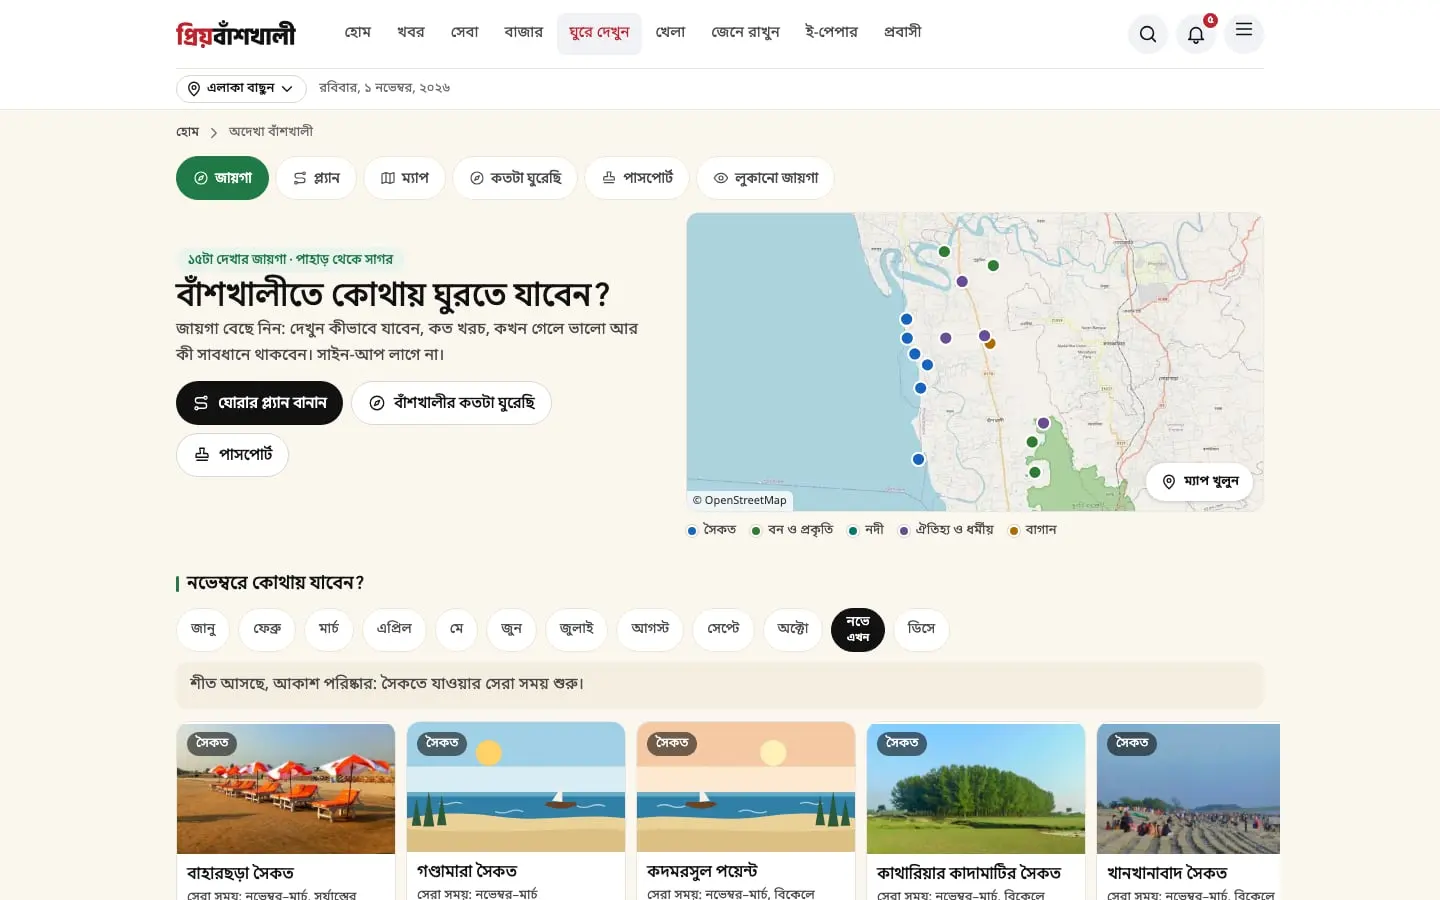This screenshot has height=900, width=1440.
Task: Open the বাজার menu item
Action: [523, 33]
